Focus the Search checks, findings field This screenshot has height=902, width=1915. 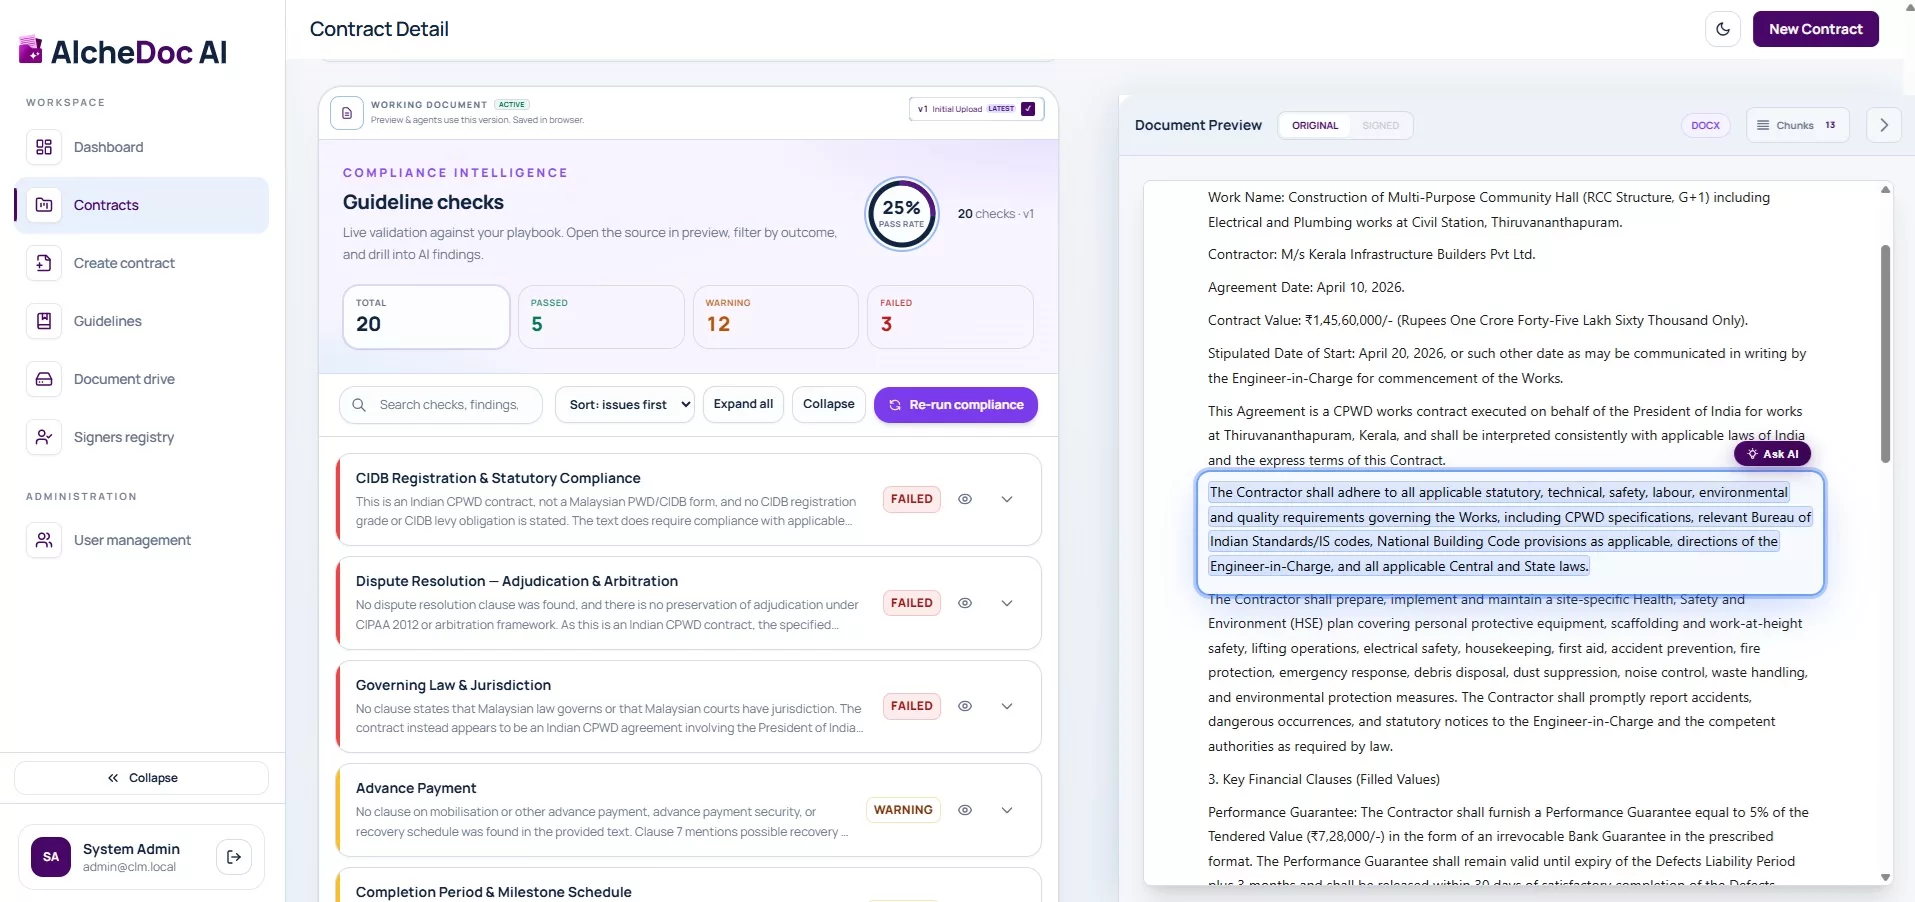pos(441,405)
